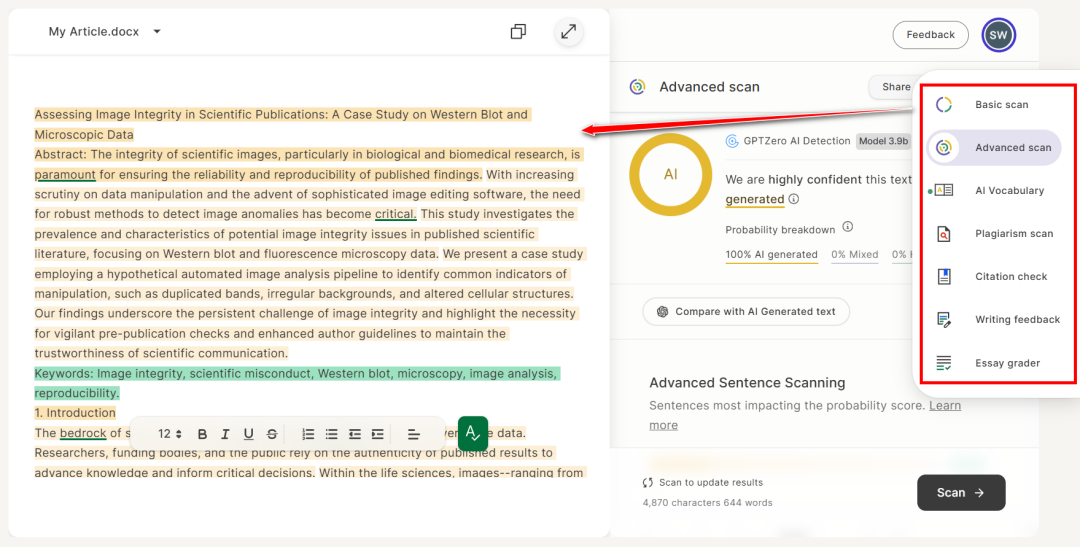
Task: Toggle strikethrough formatting
Action: [x=272, y=434]
